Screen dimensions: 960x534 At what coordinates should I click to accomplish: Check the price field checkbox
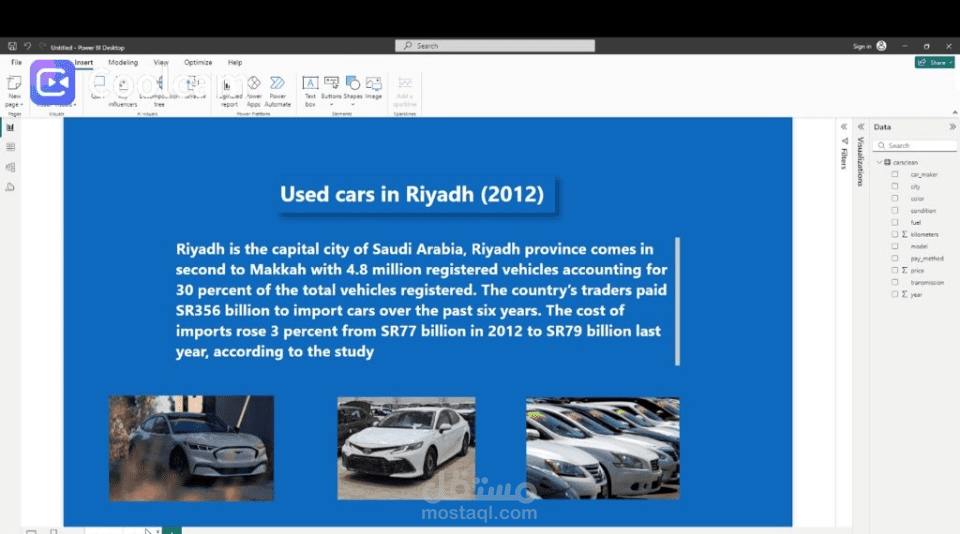pyautogui.click(x=894, y=270)
